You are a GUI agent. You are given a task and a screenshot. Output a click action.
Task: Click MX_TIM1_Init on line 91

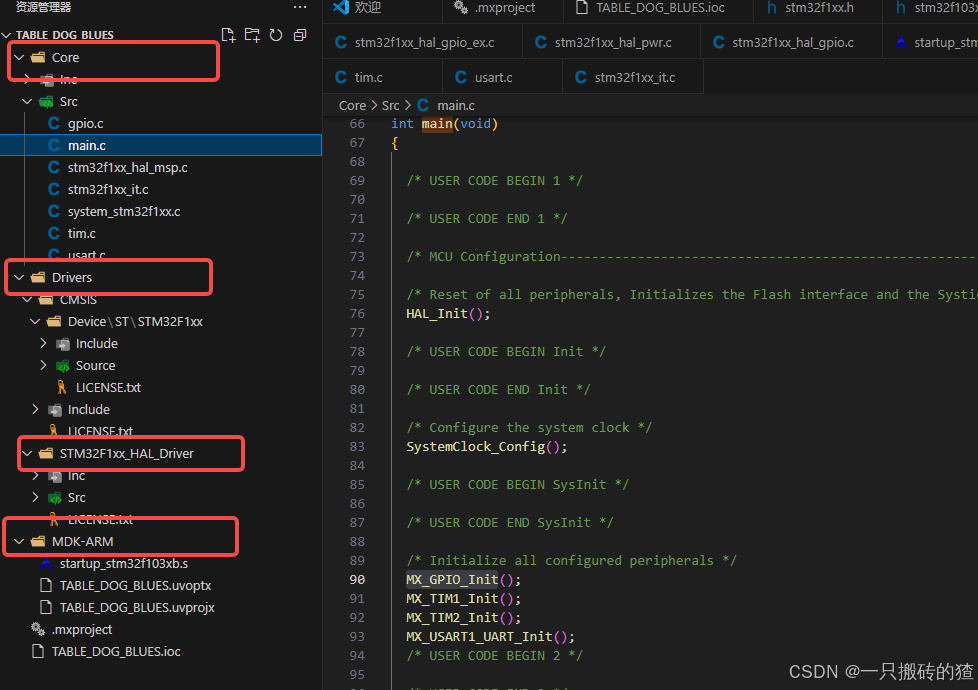pyautogui.click(x=452, y=598)
